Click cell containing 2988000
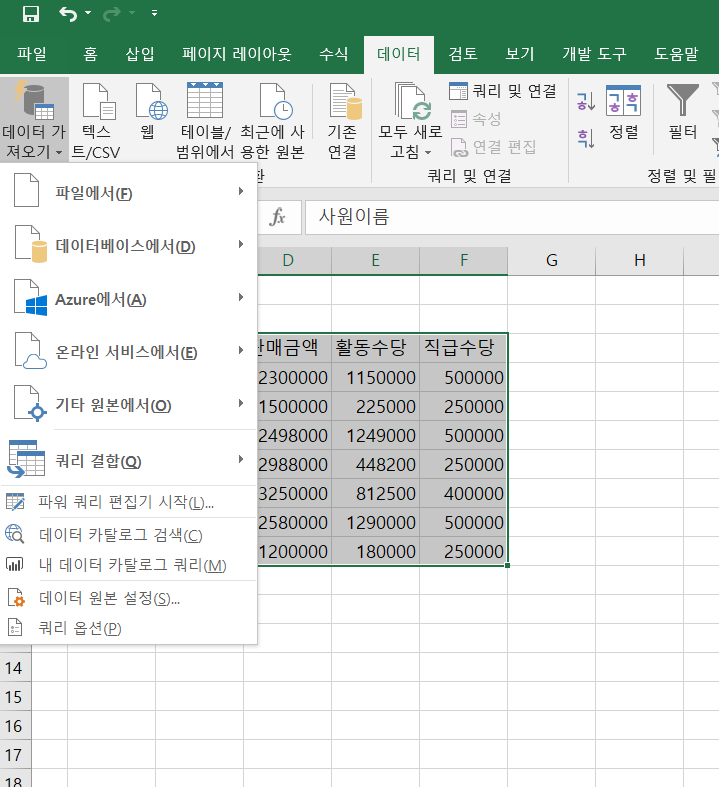Image resolution: width=719 pixels, height=787 pixels. tap(294, 464)
